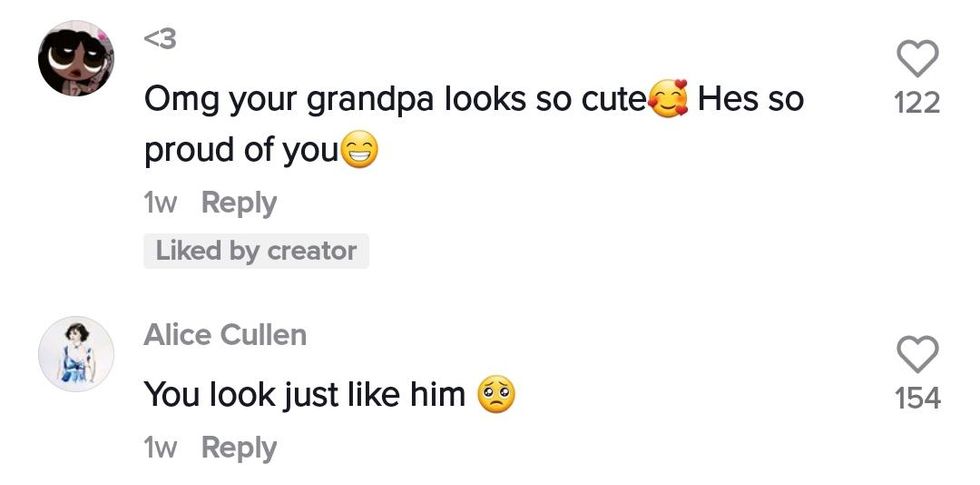Open Alice Cullen's profile avatar
Screen dimensions: 980x485
click(77, 354)
